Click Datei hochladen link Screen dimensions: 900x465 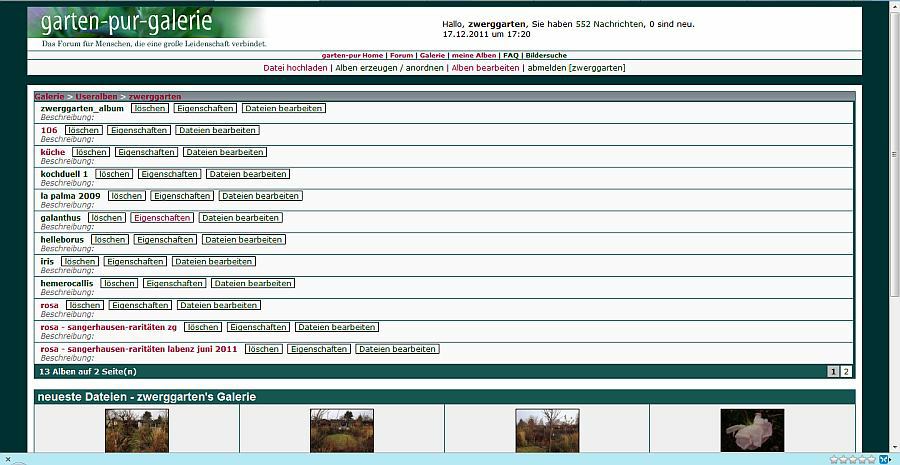pyautogui.click(x=295, y=68)
